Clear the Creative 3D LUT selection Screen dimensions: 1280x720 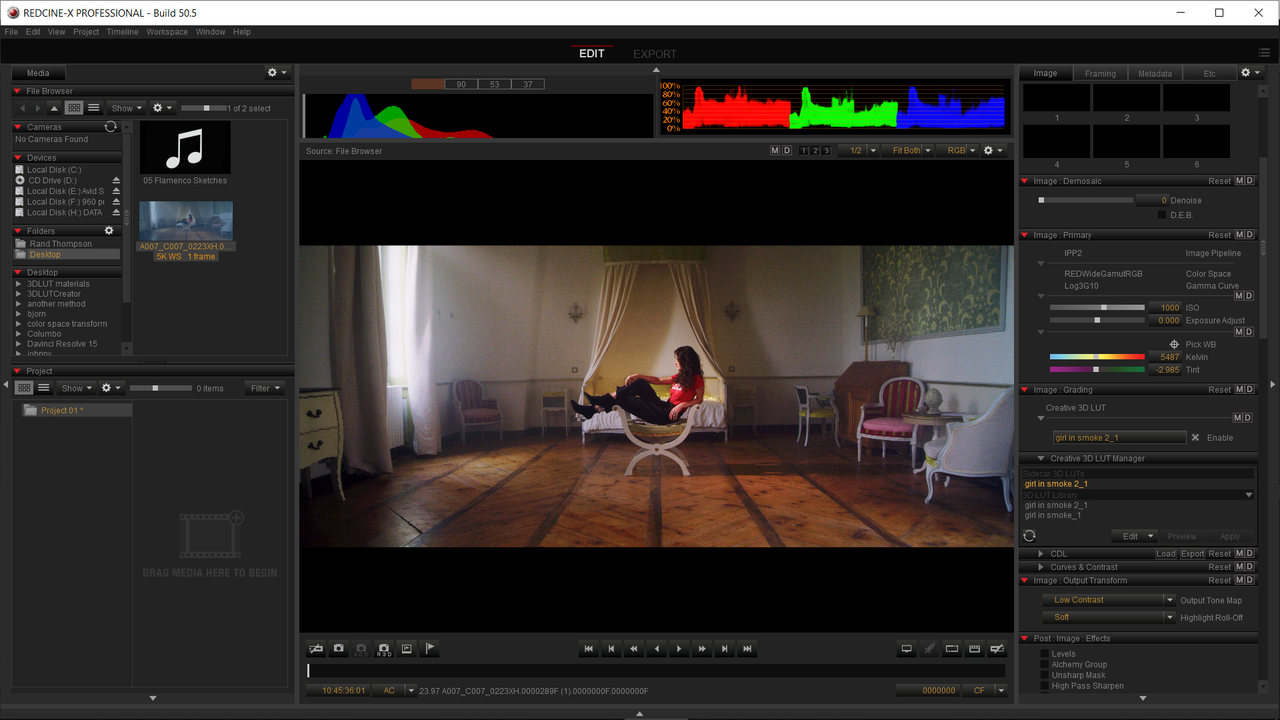tap(1195, 438)
